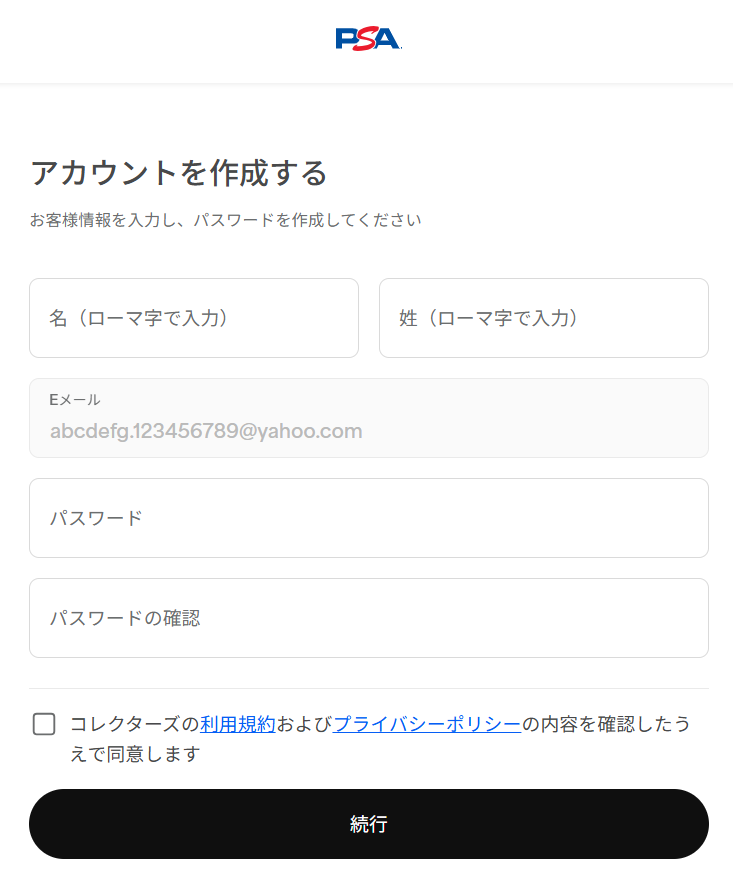Click the red S in PSA logo
The width and height of the screenshot is (733, 873).
point(367,39)
